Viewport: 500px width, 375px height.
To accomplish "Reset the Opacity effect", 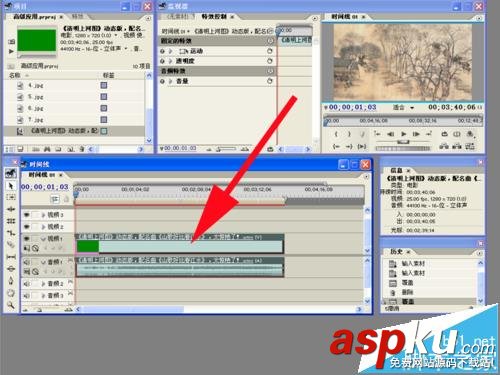I will (x=270, y=61).
